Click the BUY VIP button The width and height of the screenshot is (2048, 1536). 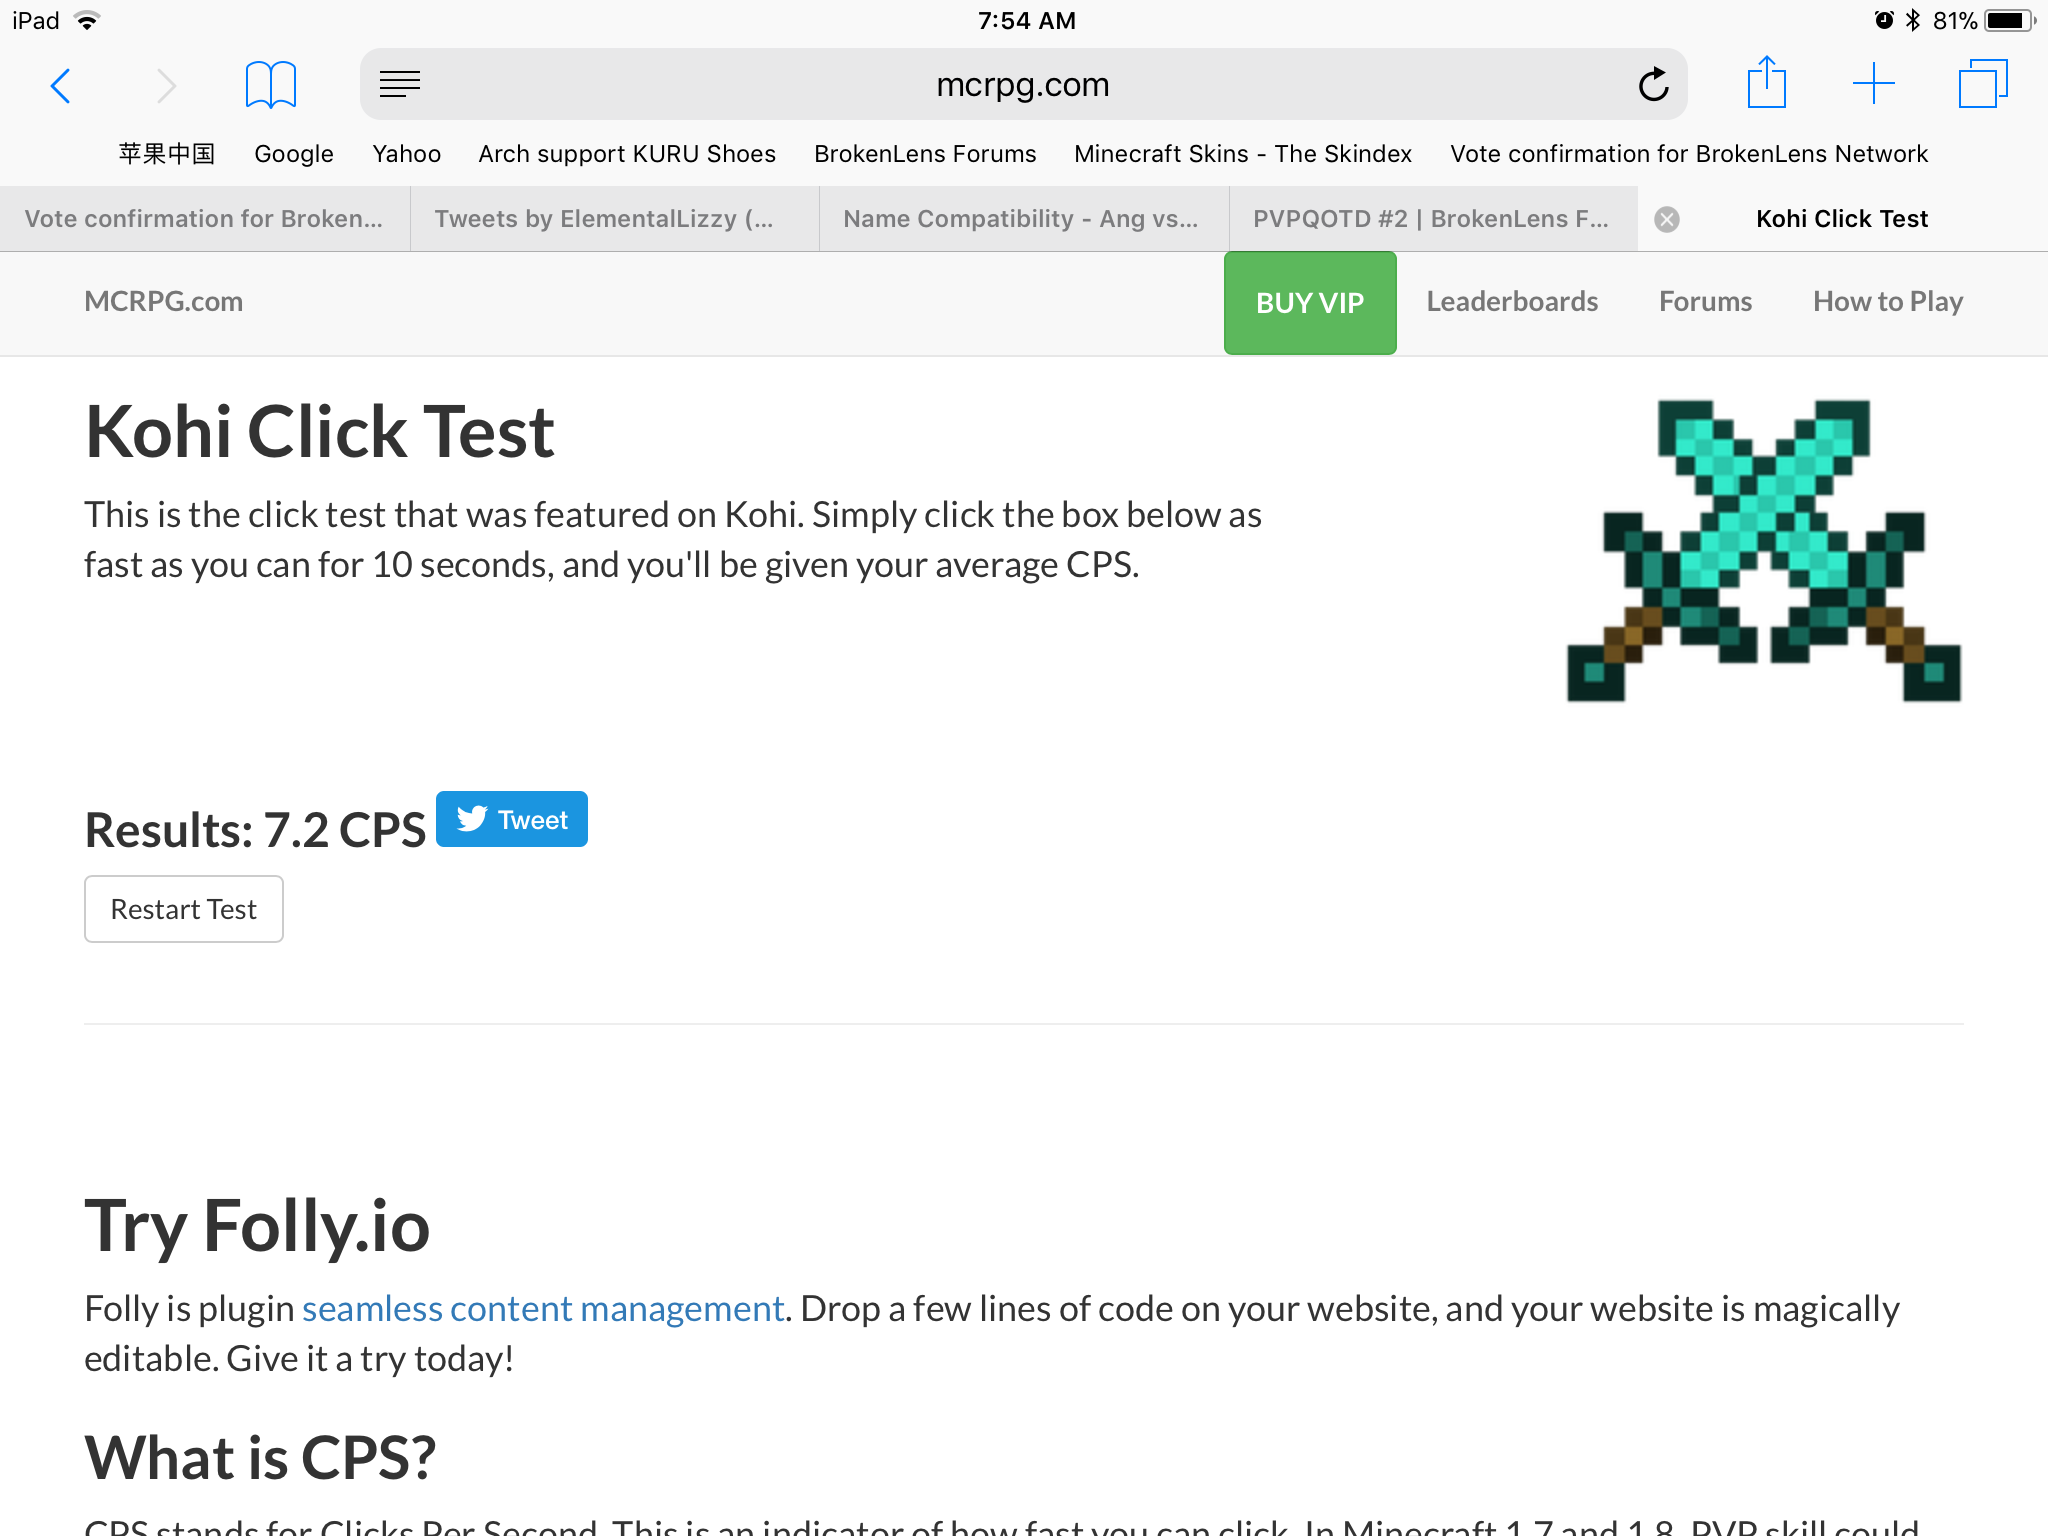pyautogui.click(x=1310, y=303)
